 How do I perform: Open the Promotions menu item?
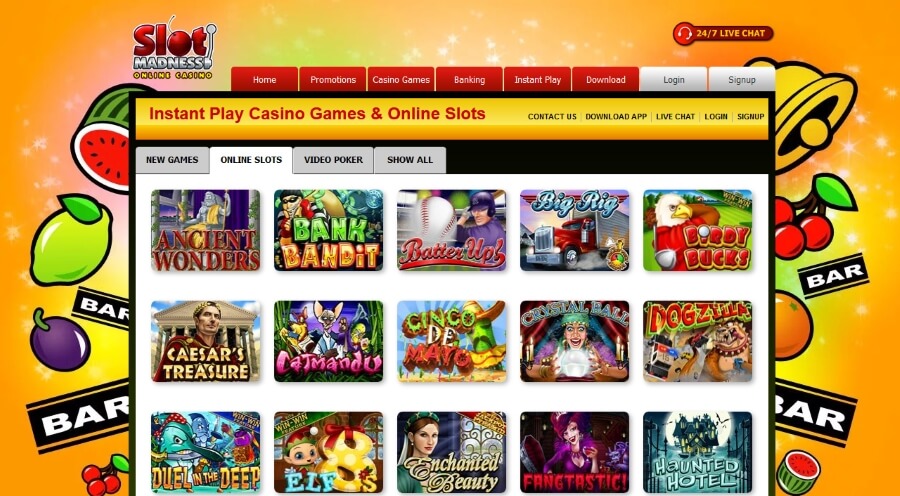point(333,80)
